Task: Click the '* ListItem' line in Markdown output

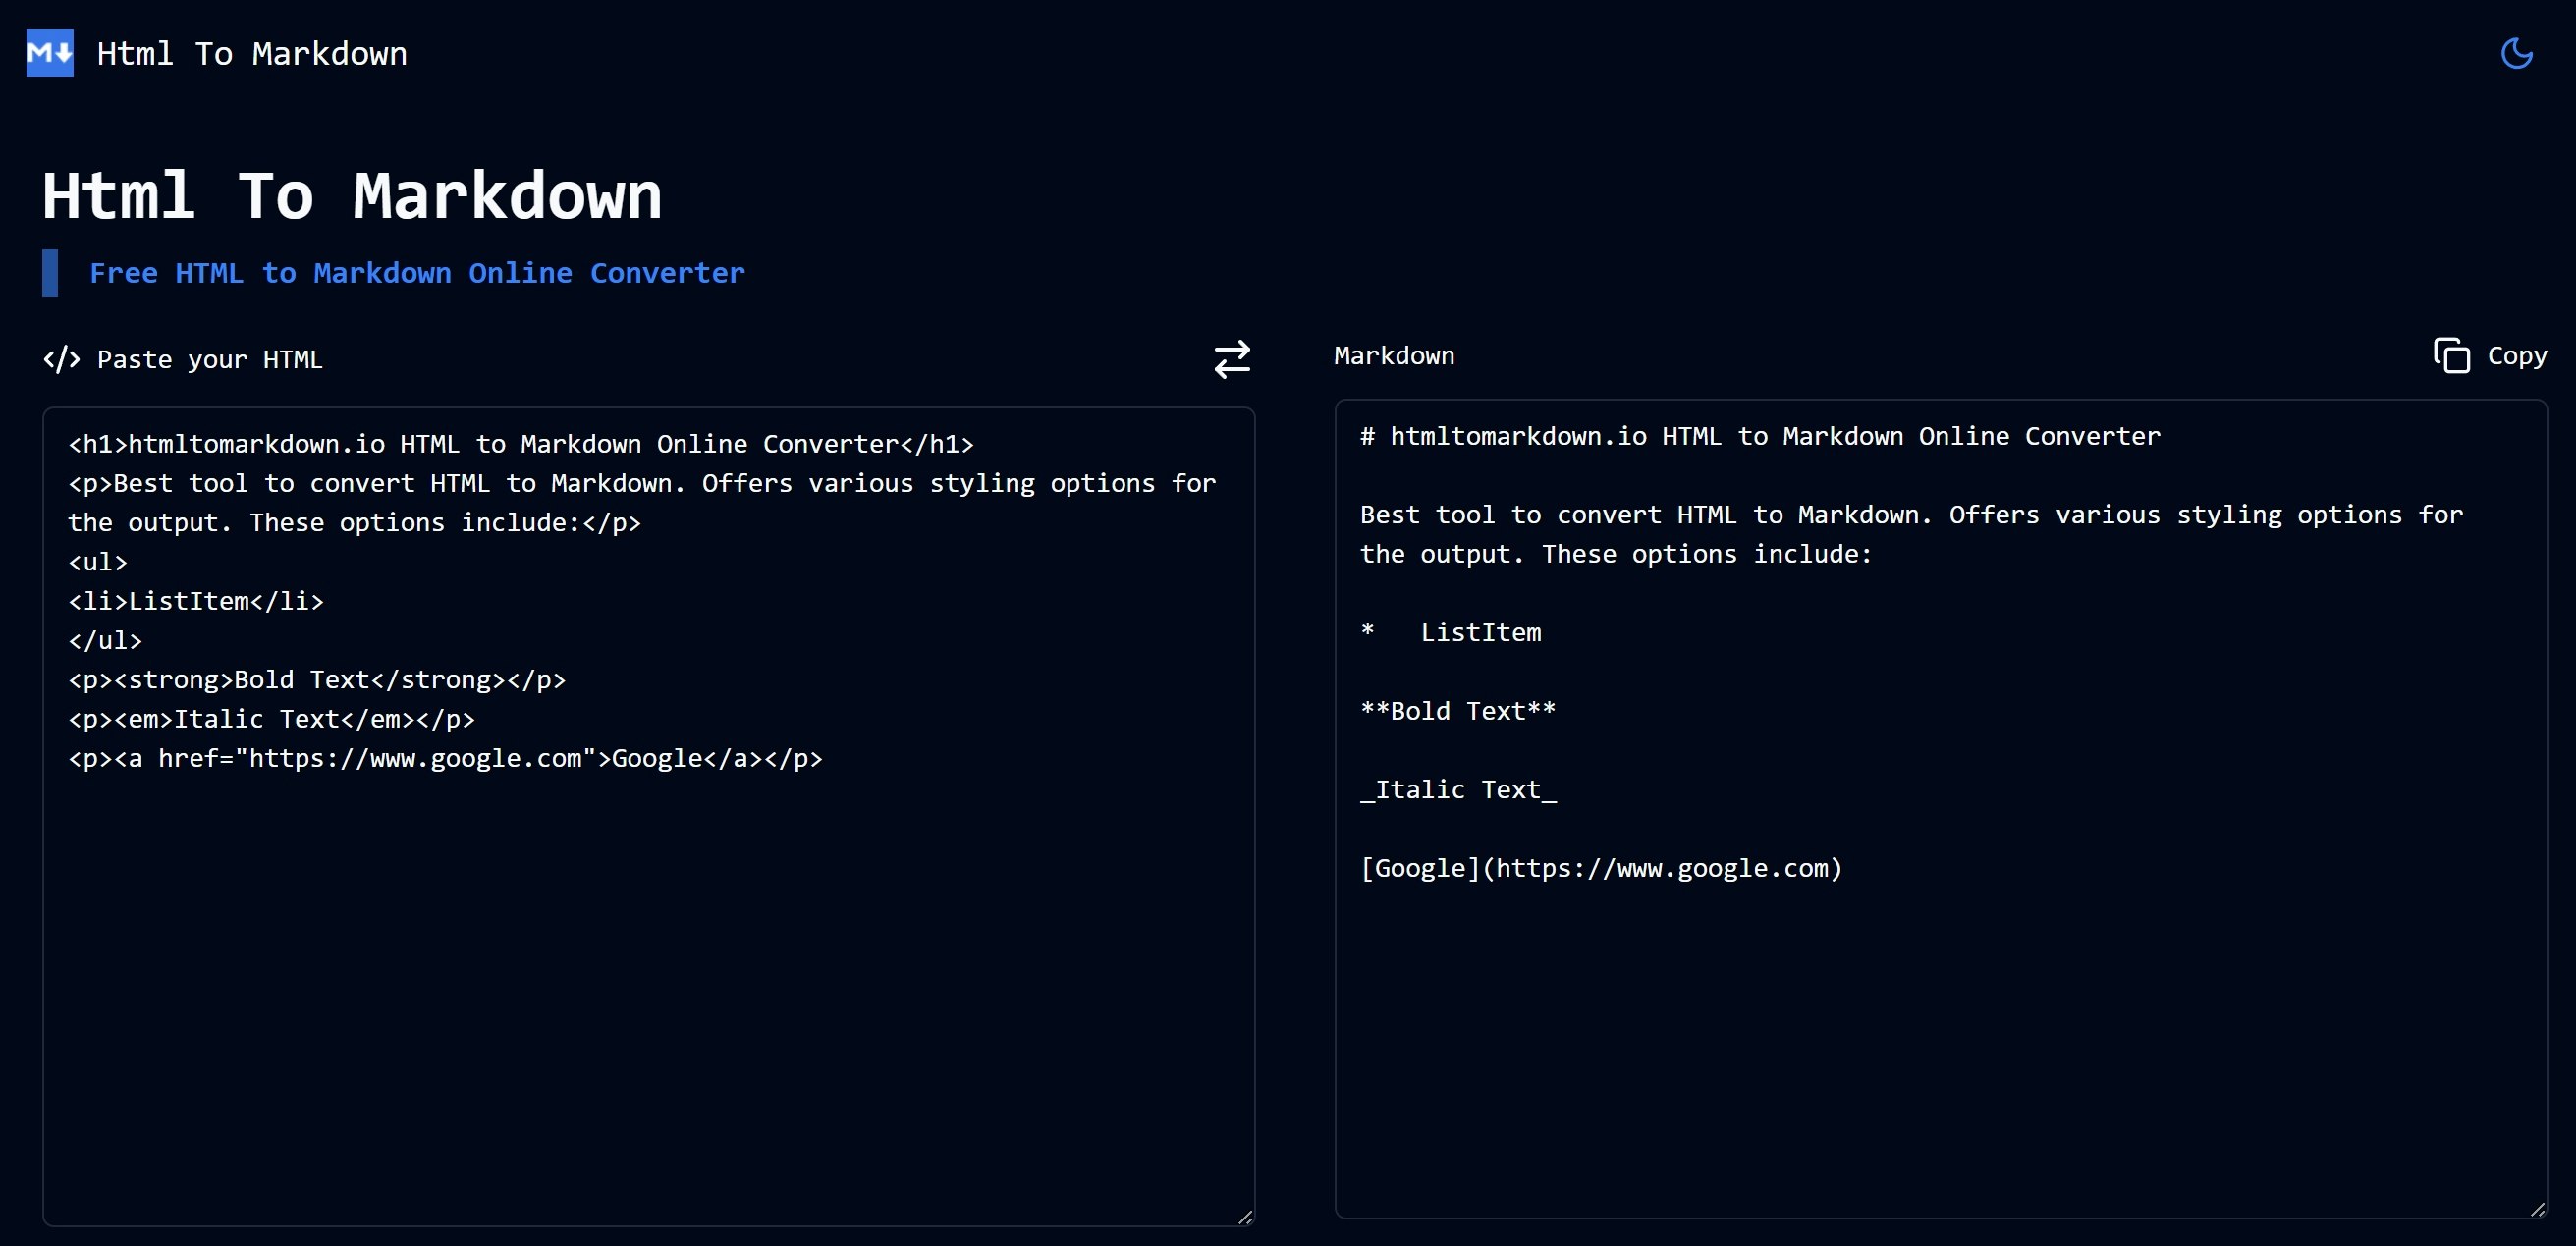Action: pos(1450,632)
